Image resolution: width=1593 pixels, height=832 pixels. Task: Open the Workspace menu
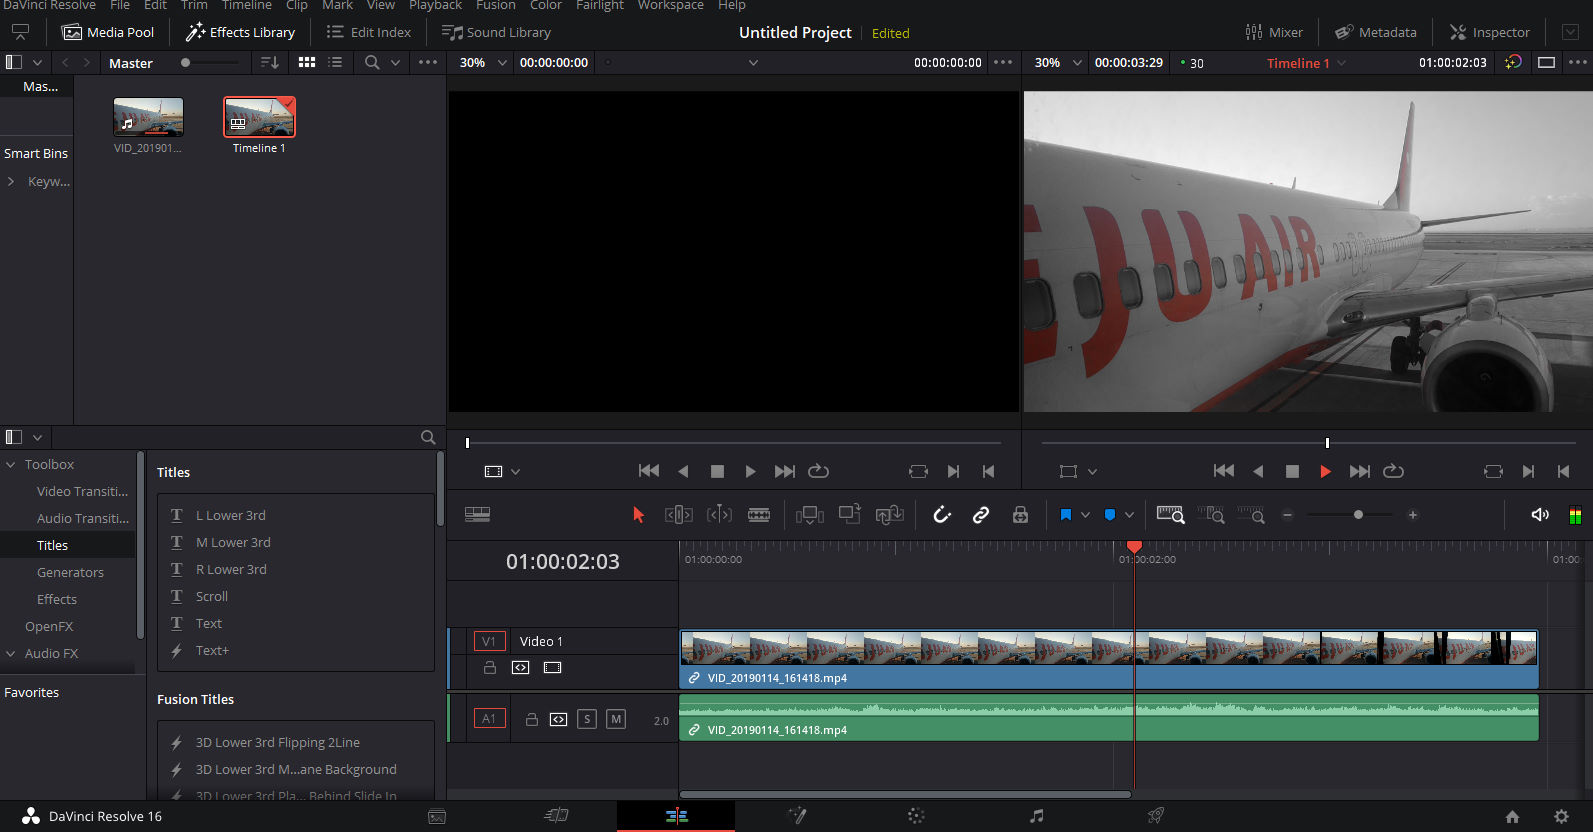click(671, 6)
